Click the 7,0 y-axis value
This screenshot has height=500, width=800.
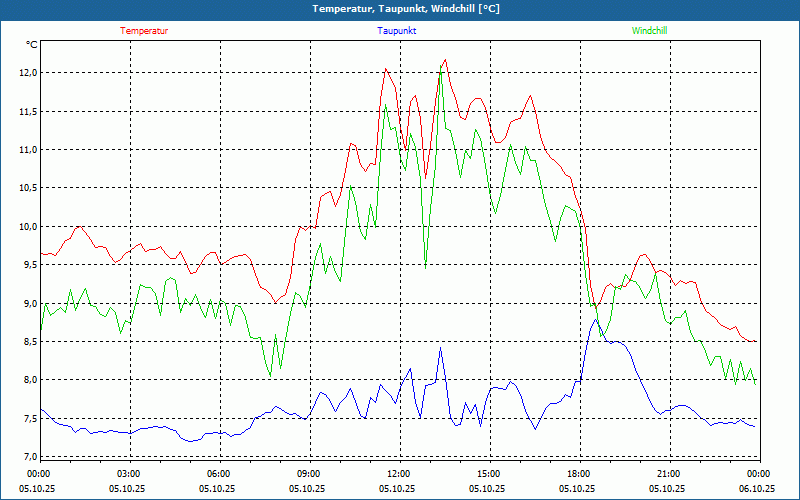click(31, 457)
